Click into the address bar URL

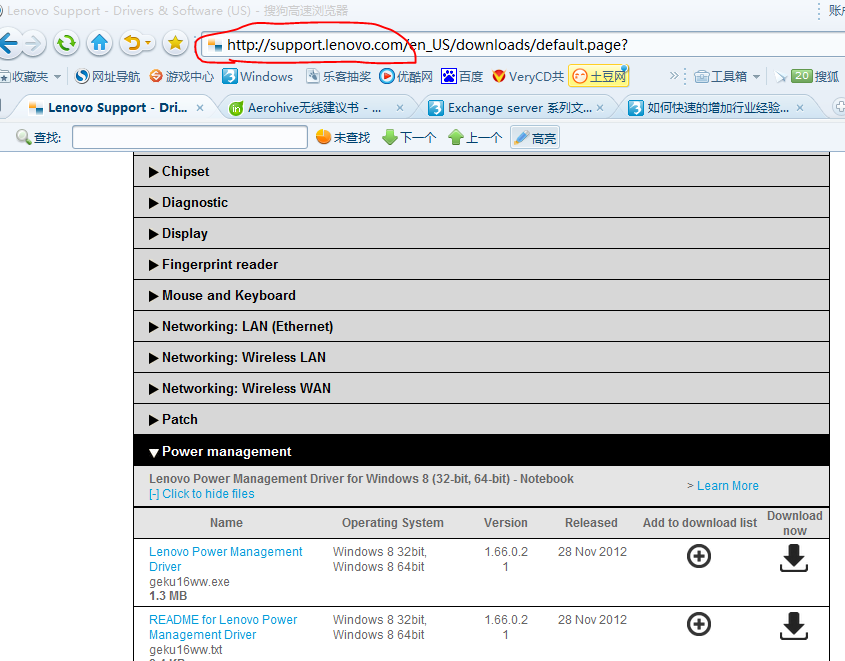[427, 45]
